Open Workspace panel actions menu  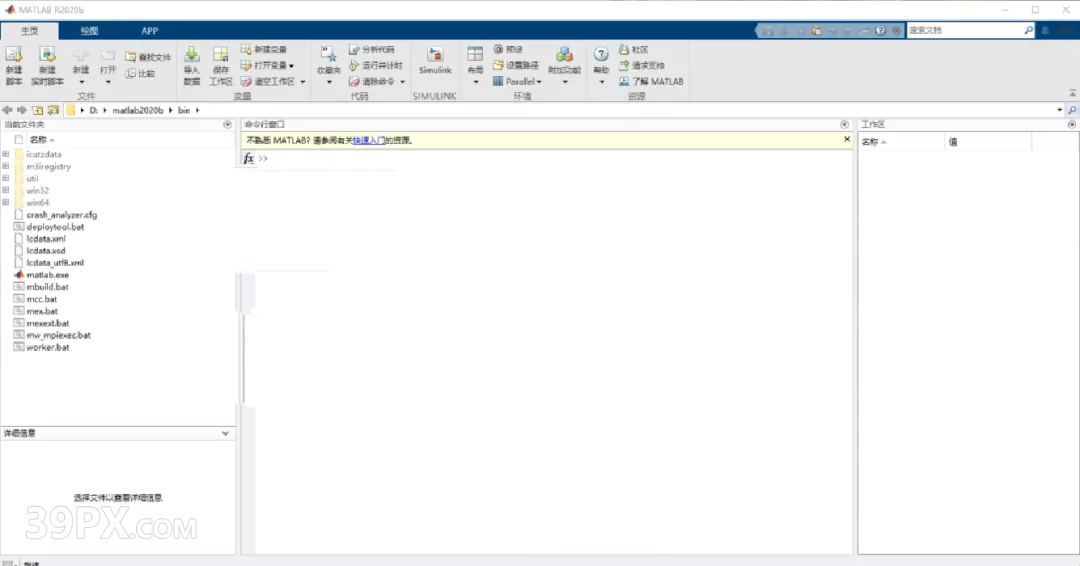tap(1072, 125)
